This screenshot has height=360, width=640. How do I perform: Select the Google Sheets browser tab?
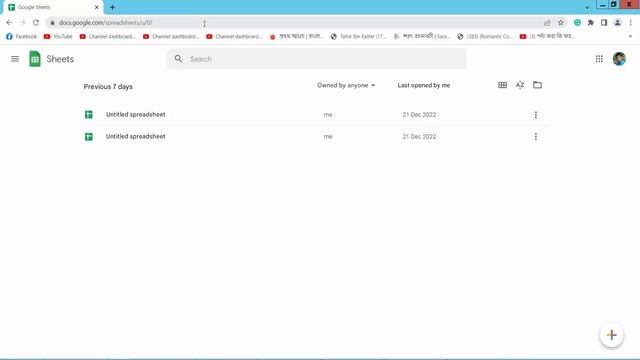click(x=53, y=7)
